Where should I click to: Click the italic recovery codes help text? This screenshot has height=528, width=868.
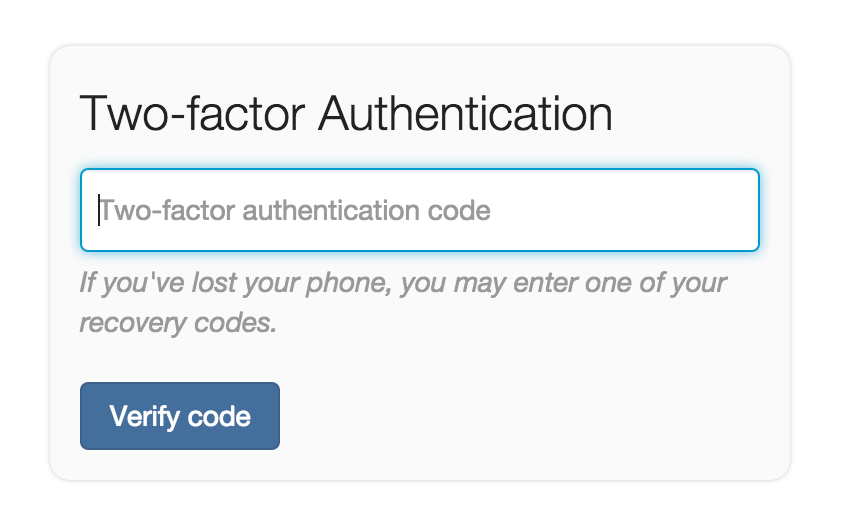click(x=403, y=303)
